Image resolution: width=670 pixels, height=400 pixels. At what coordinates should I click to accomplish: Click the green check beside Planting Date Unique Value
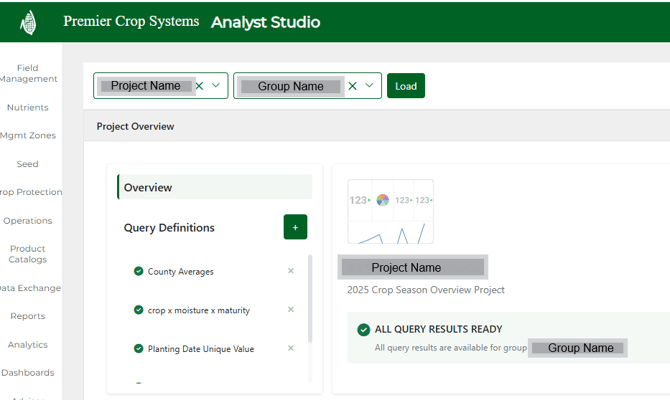138,349
